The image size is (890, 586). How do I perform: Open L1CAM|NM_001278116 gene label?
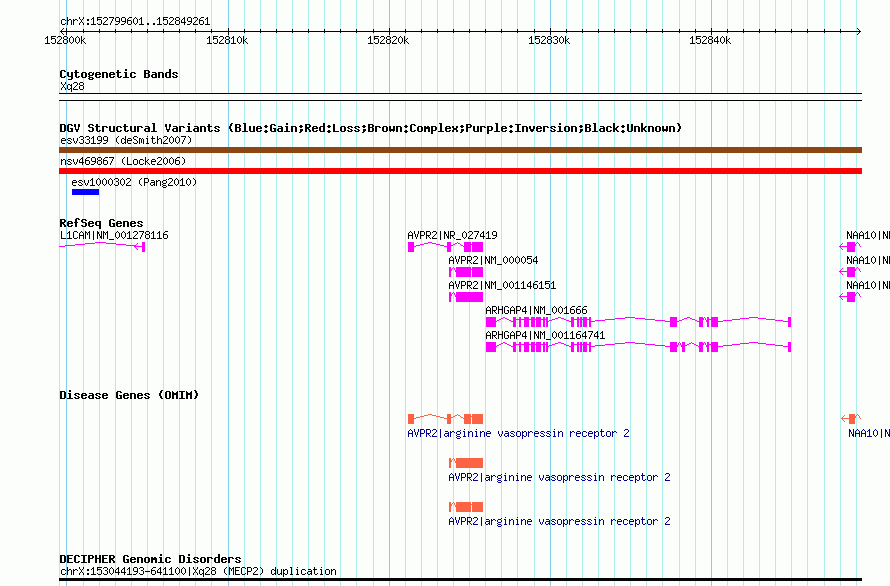pos(114,235)
